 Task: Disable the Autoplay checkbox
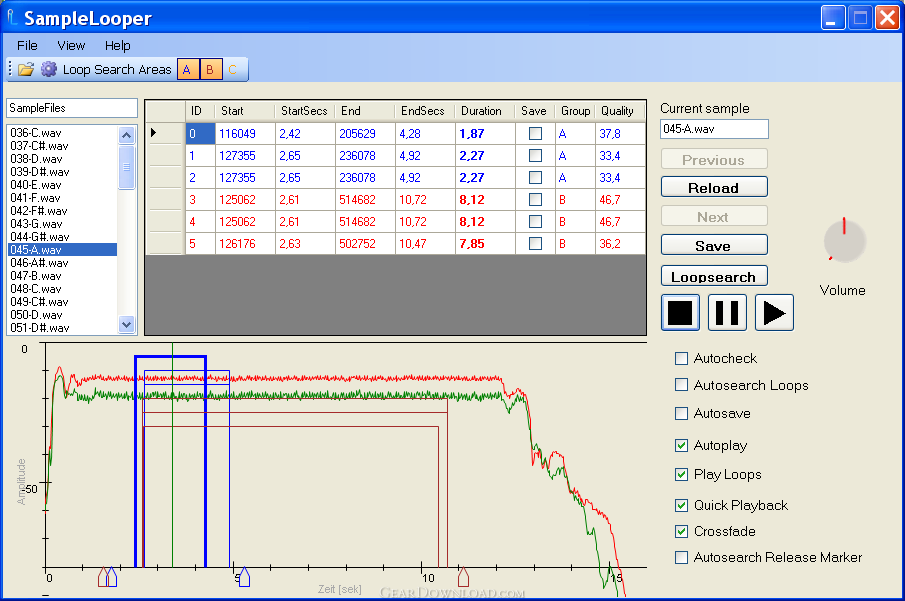[682, 445]
